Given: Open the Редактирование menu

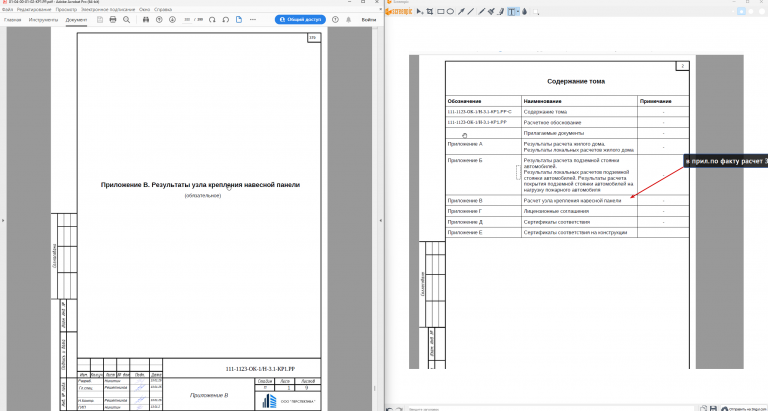Looking at the screenshot, I should pos(34,9).
